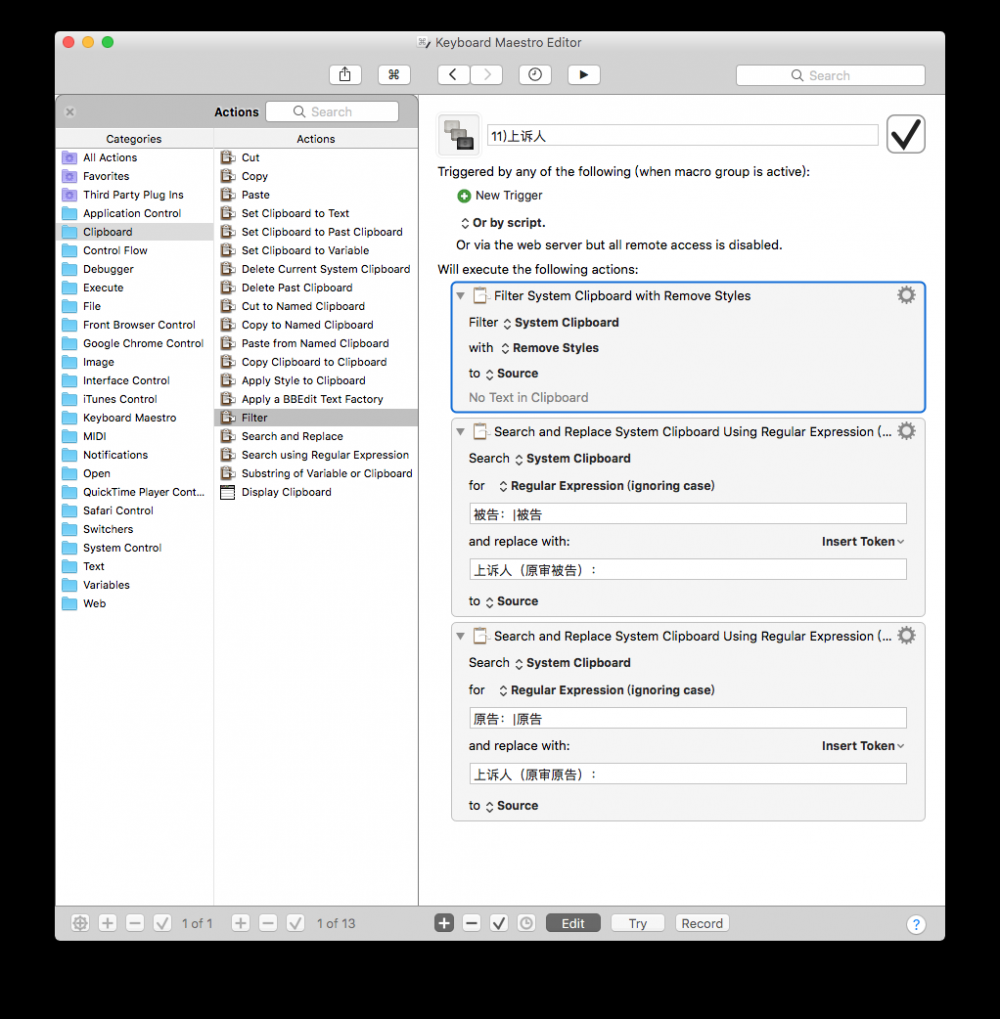The height and width of the screenshot is (1019, 1000).
Task: Click the Run macro play icon
Action: pos(584,74)
